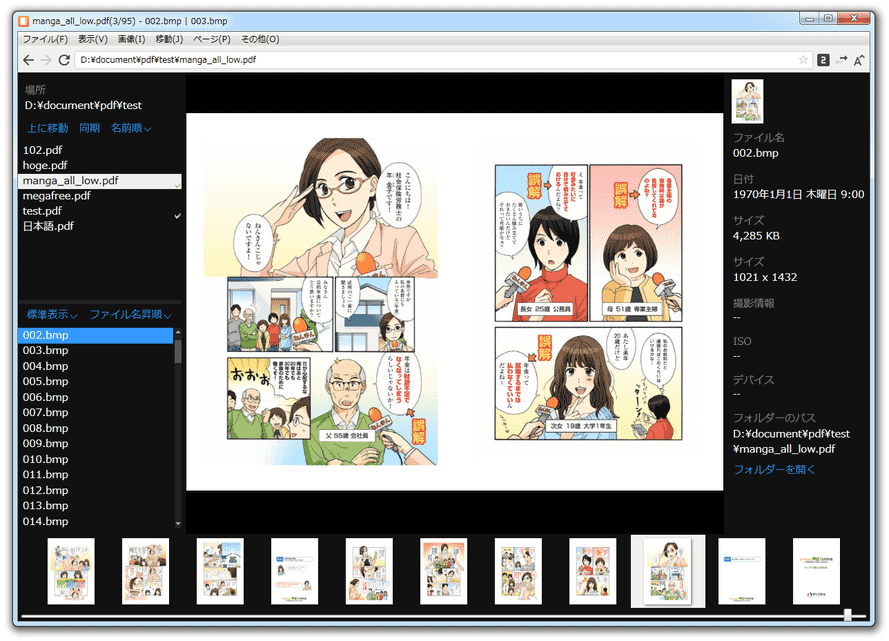Select hoge.pdf in the folder list
The height and width of the screenshot is (641, 889).
[99, 165]
